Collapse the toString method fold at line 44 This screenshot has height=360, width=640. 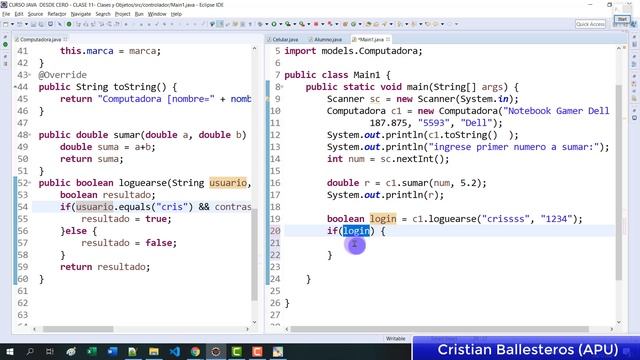[x=15, y=87]
